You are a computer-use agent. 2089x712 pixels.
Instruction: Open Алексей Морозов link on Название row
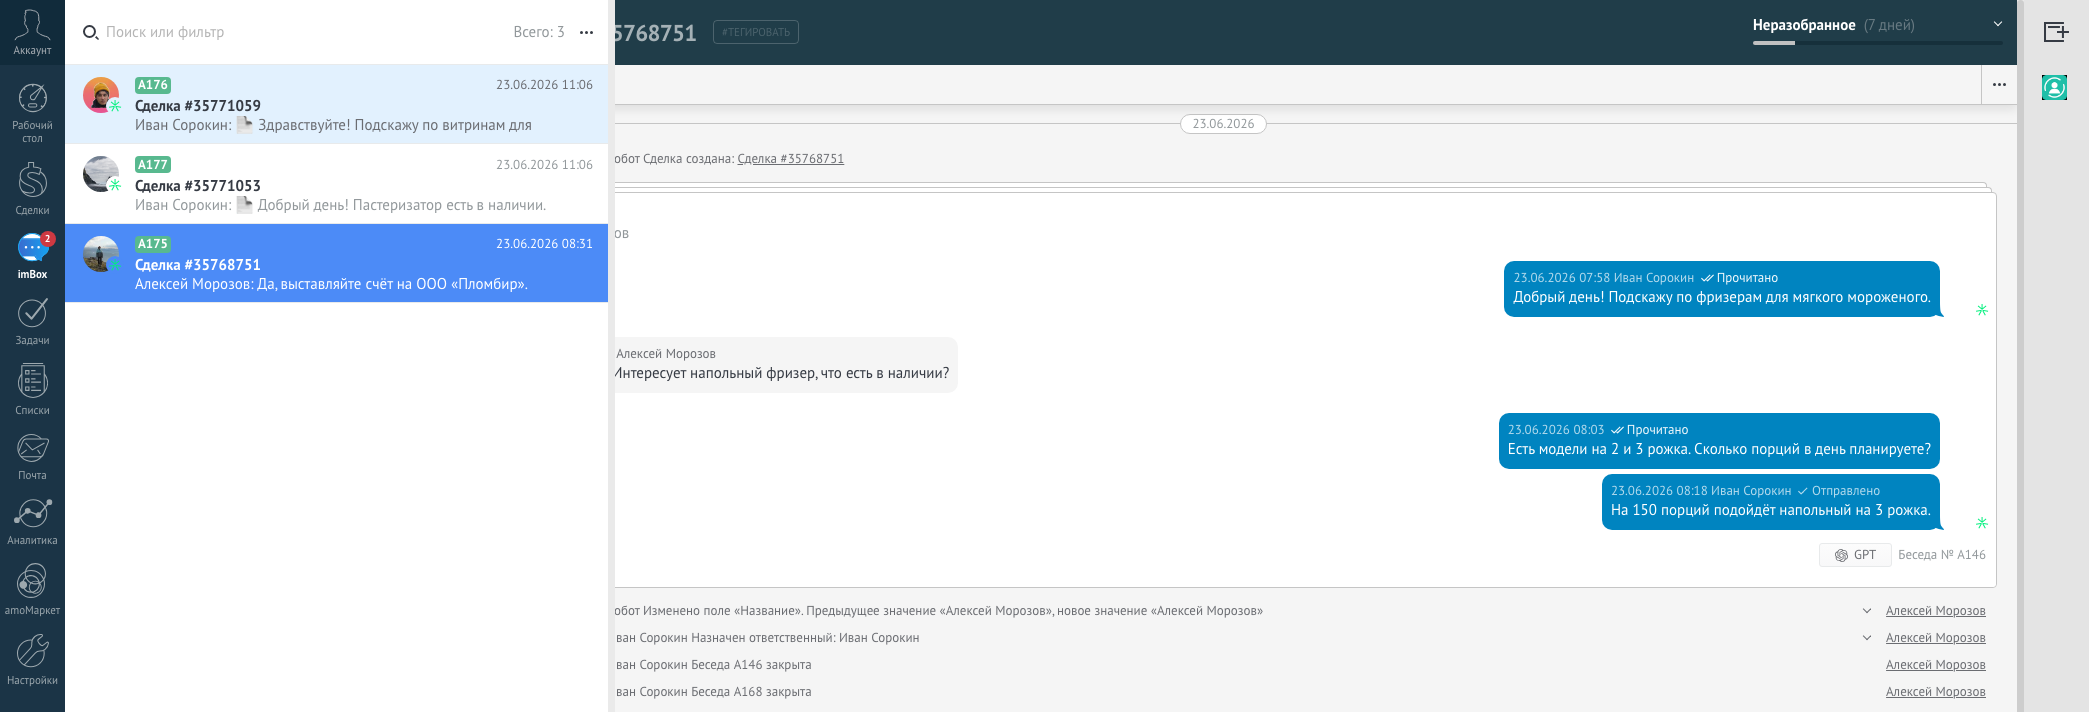[x=1935, y=611]
